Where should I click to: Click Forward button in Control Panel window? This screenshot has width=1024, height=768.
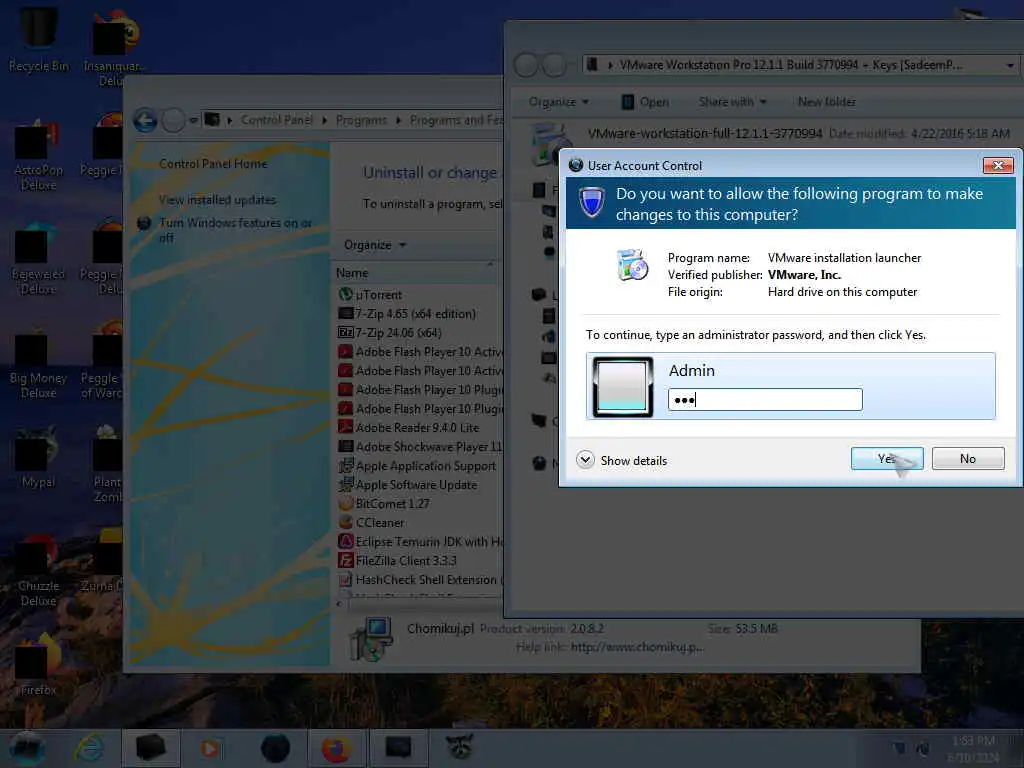pyautogui.click(x=173, y=120)
